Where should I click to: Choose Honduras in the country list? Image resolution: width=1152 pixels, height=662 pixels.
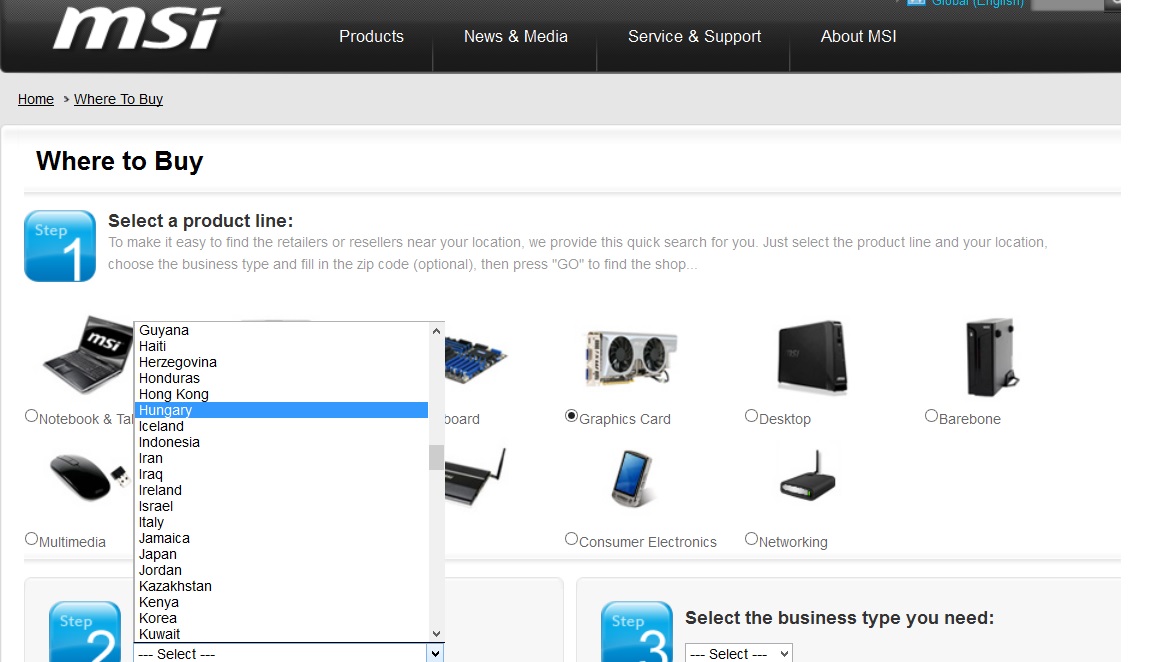[281, 378]
